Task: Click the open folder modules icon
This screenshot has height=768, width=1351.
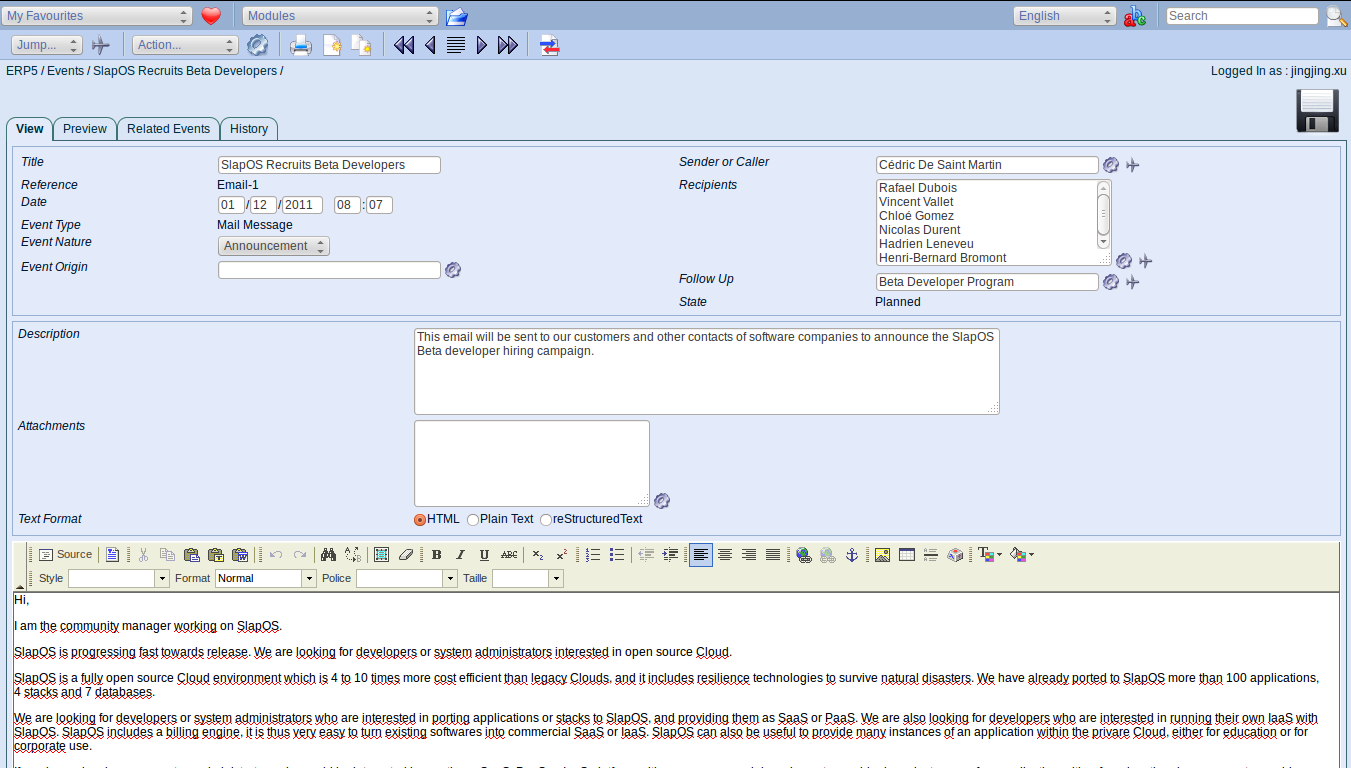Action: tap(457, 16)
